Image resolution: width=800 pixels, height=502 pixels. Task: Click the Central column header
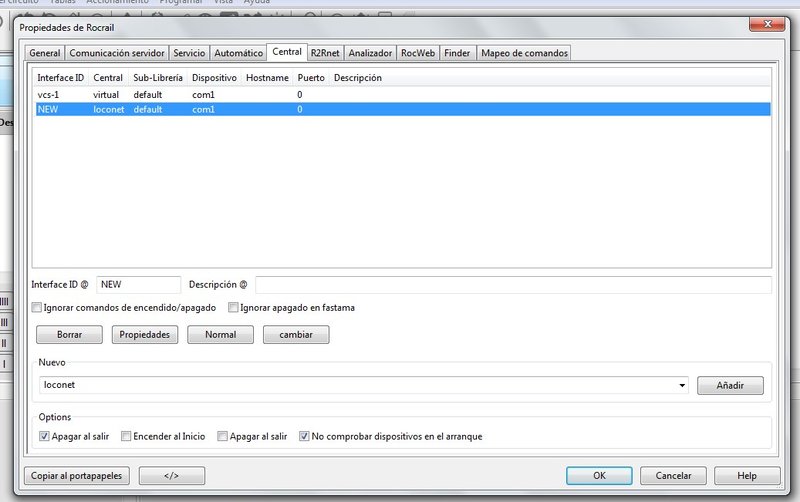(x=108, y=78)
